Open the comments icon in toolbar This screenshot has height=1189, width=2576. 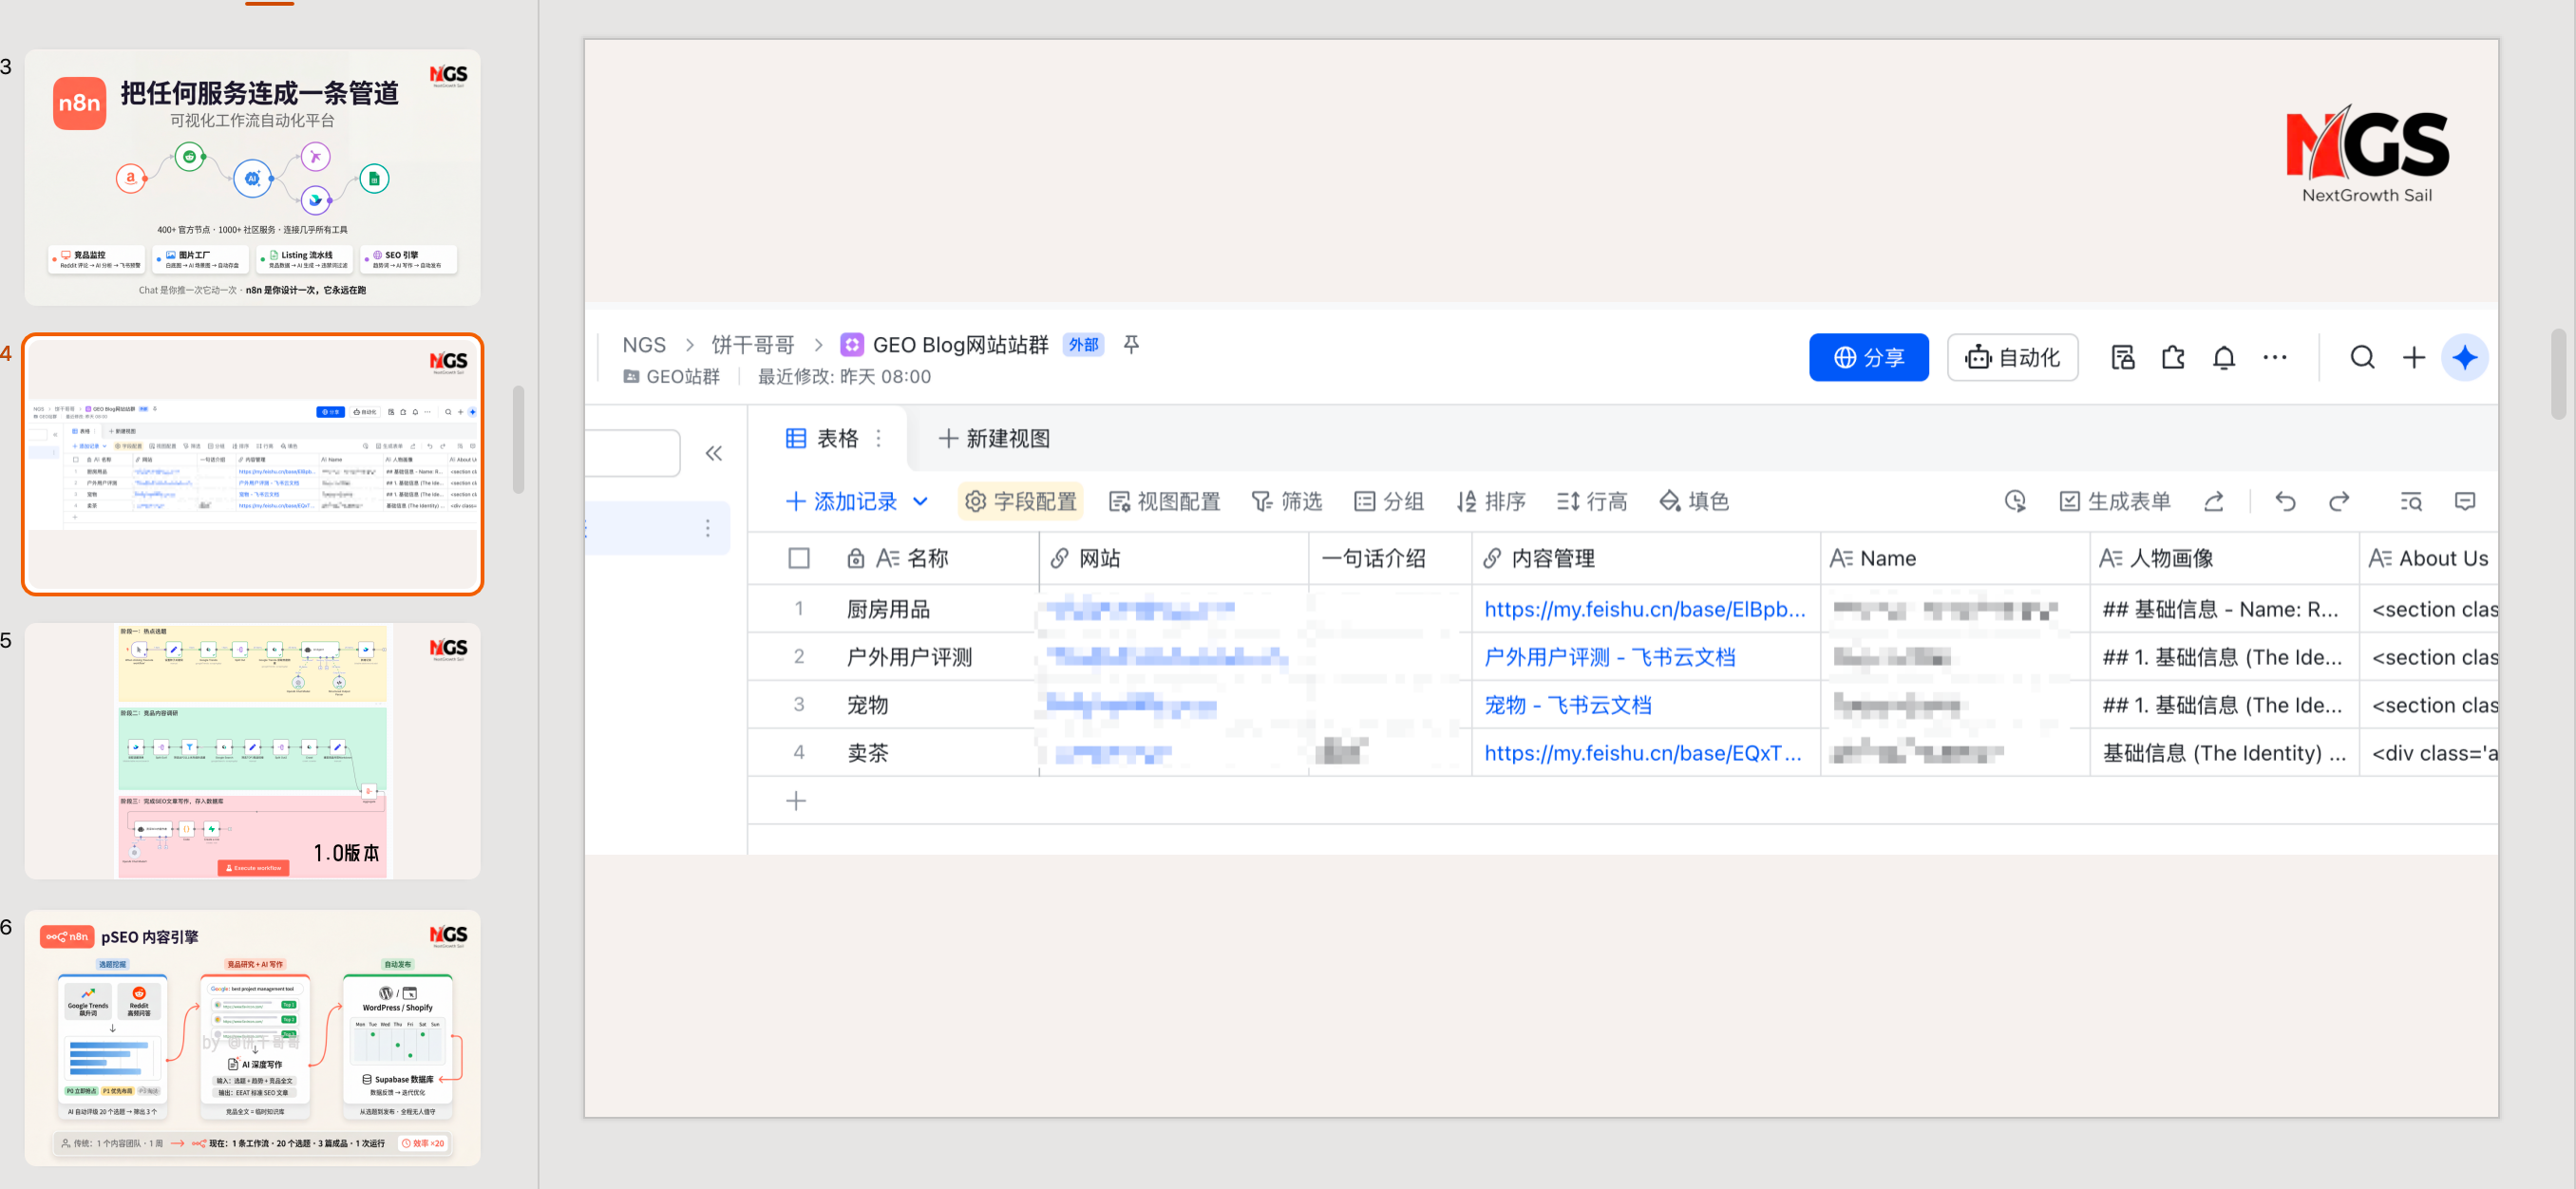[2464, 501]
